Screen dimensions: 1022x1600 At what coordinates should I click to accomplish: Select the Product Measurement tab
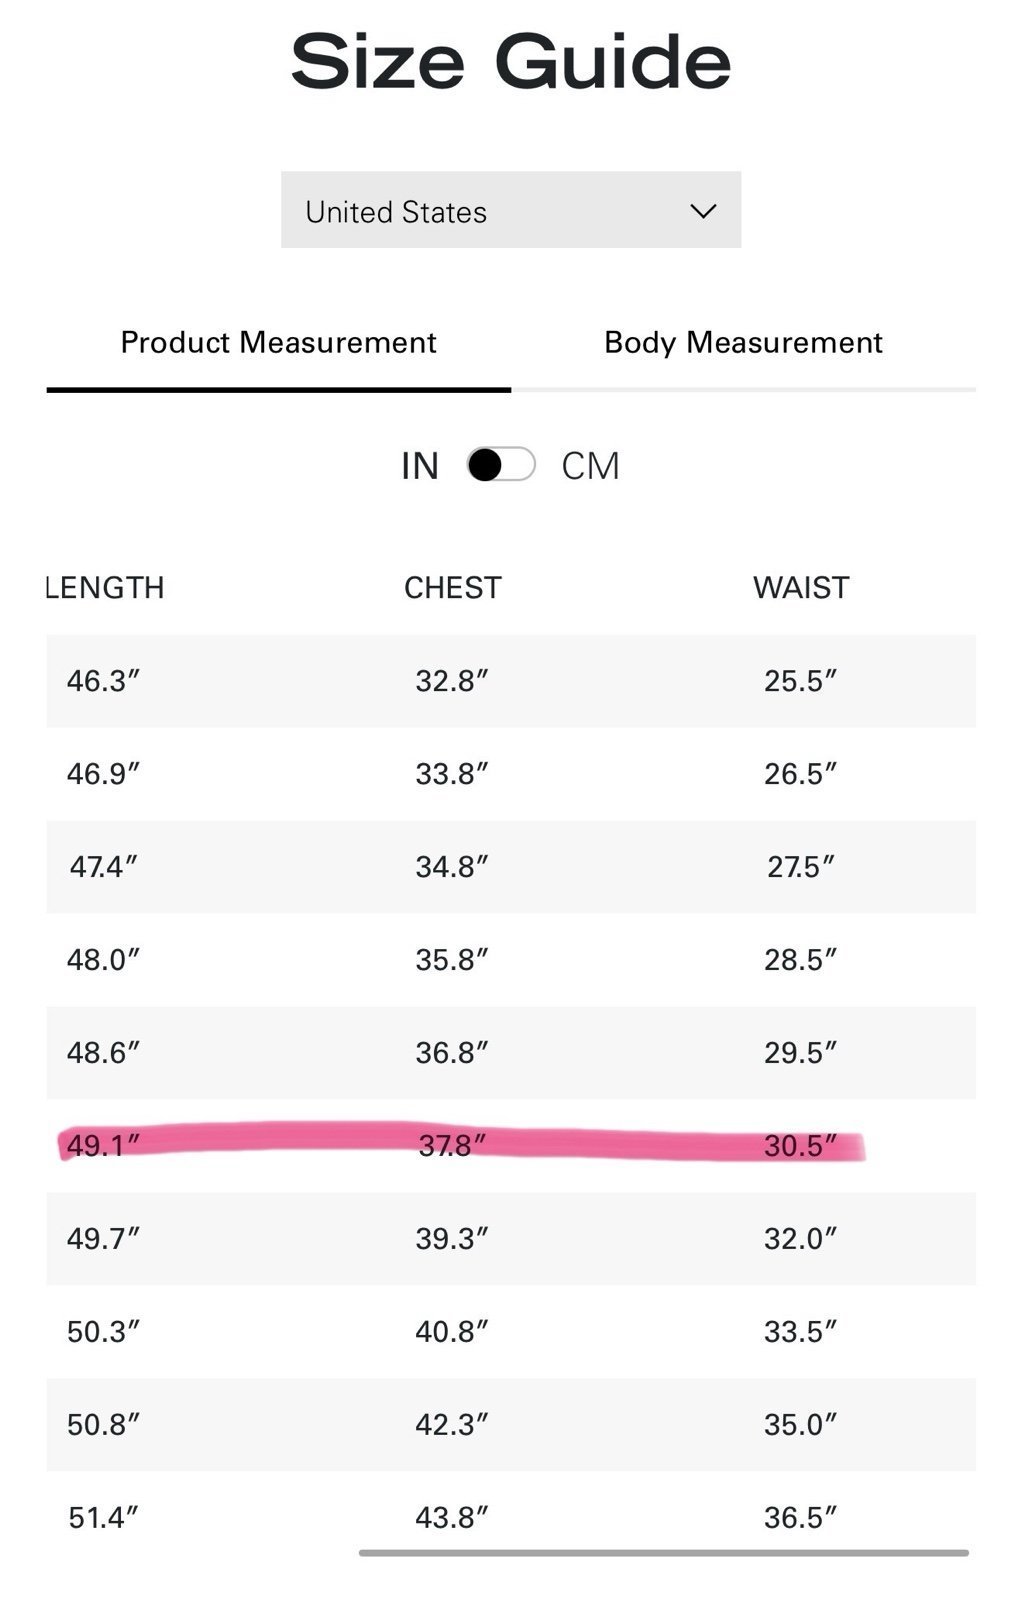point(278,343)
